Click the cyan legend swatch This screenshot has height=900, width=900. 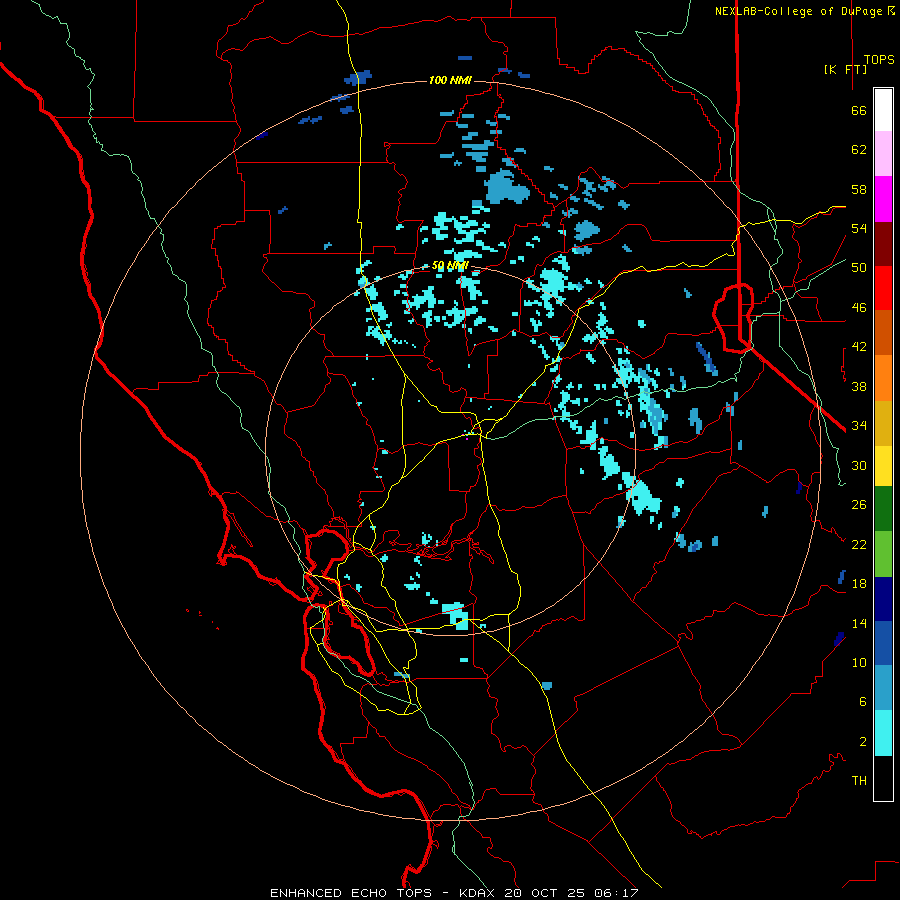tap(883, 733)
